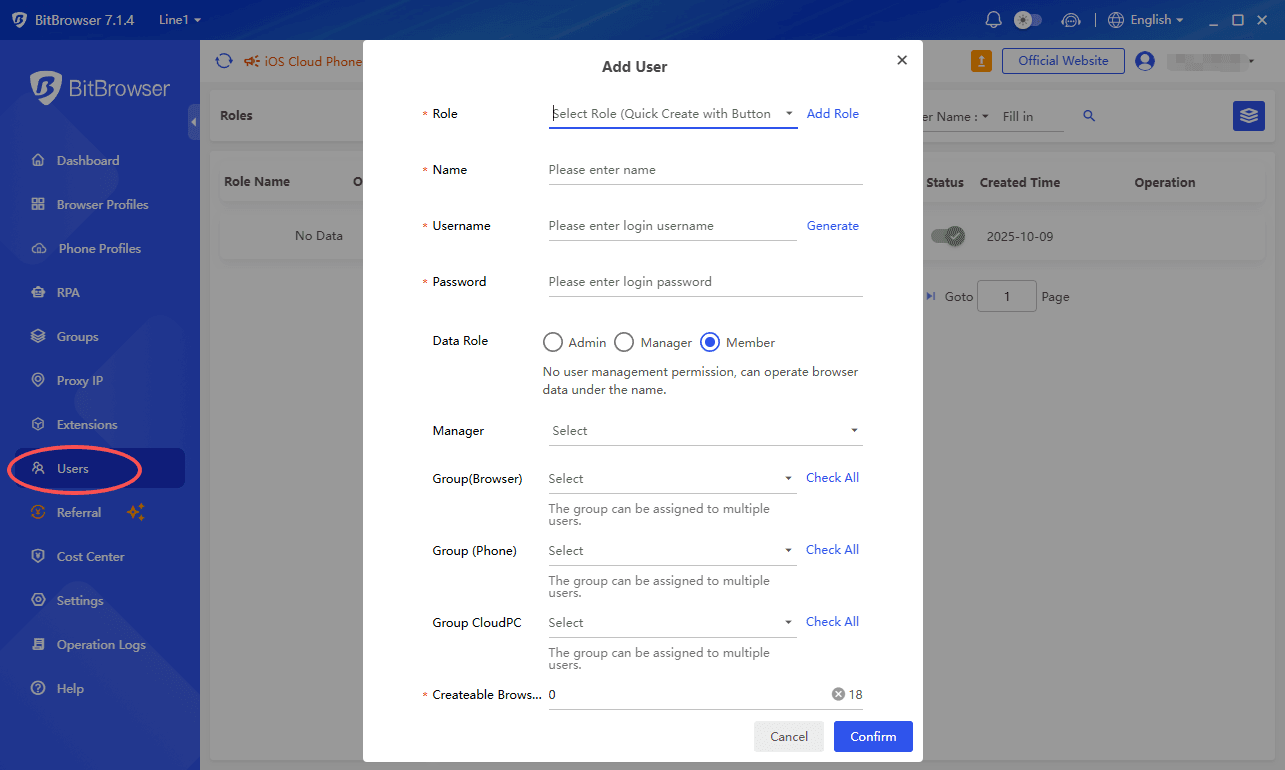The width and height of the screenshot is (1285, 770).
Task: Collapse the left sidebar handle
Action: [194, 121]
